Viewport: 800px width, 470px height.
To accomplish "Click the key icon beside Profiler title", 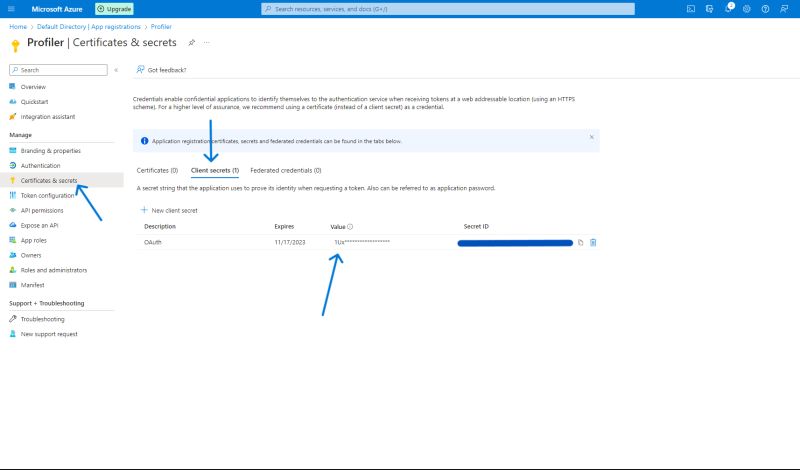I will pos(15,45).
